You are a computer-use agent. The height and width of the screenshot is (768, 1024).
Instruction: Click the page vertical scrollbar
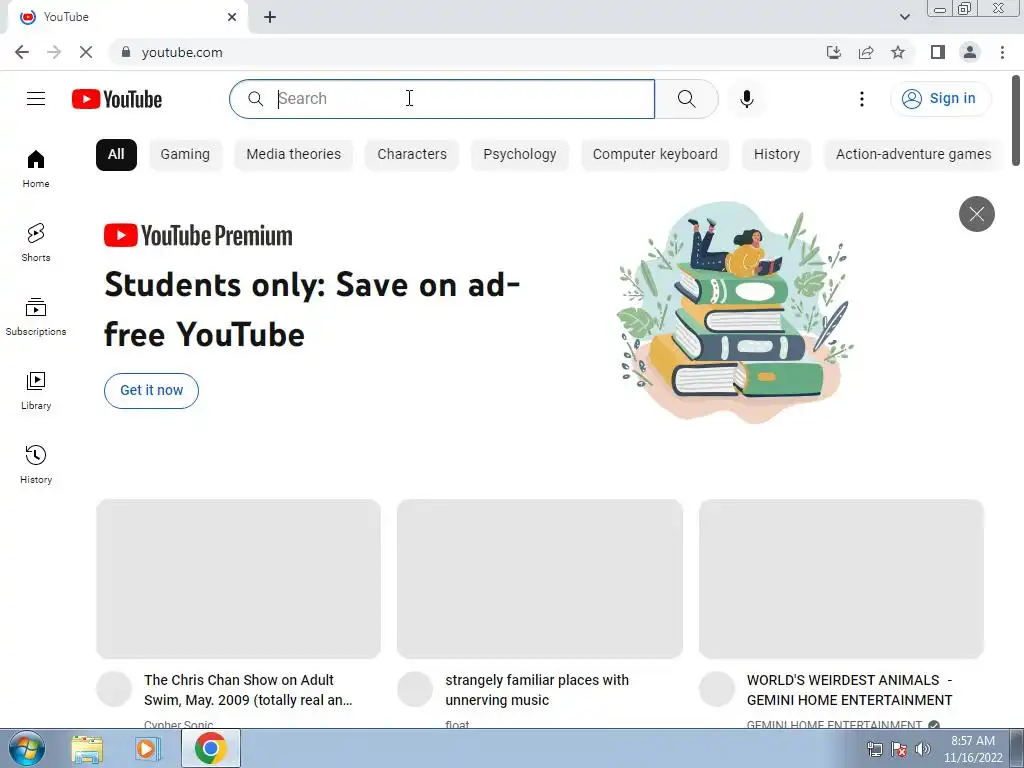coord(1017,121)
